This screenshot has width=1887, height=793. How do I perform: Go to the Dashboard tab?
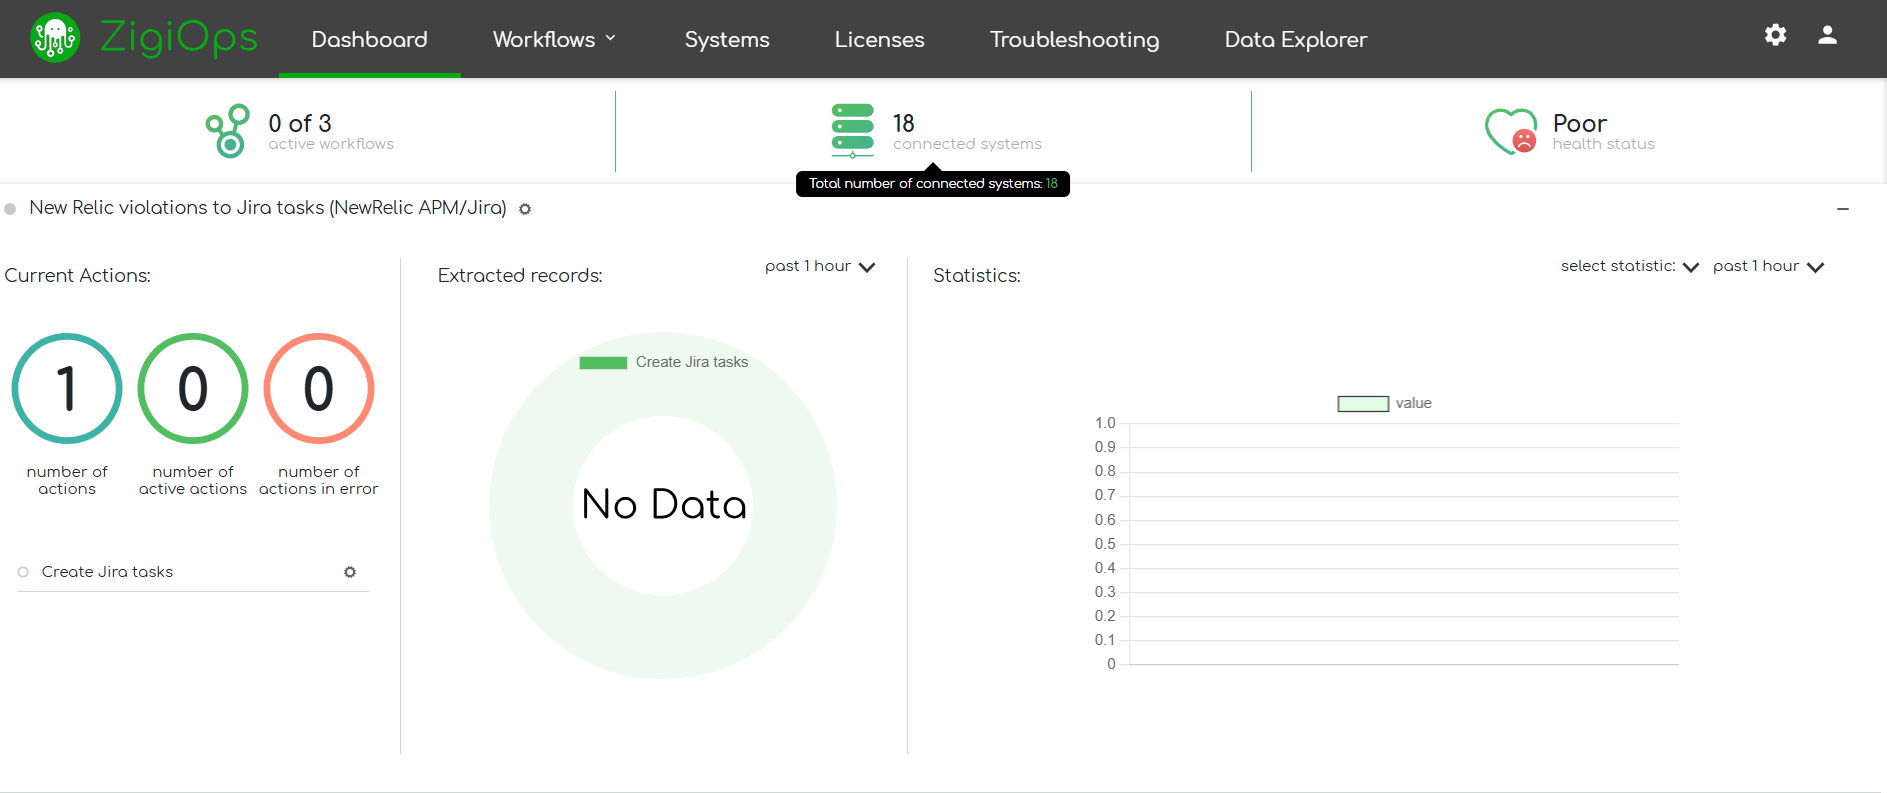tap(369, 39)
